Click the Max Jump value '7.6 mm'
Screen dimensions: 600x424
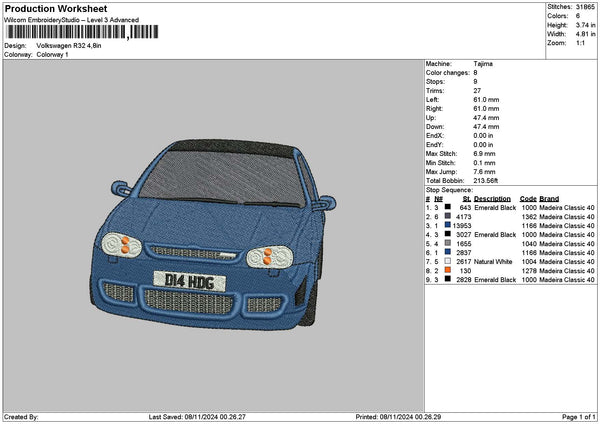(x=484, y=171)
